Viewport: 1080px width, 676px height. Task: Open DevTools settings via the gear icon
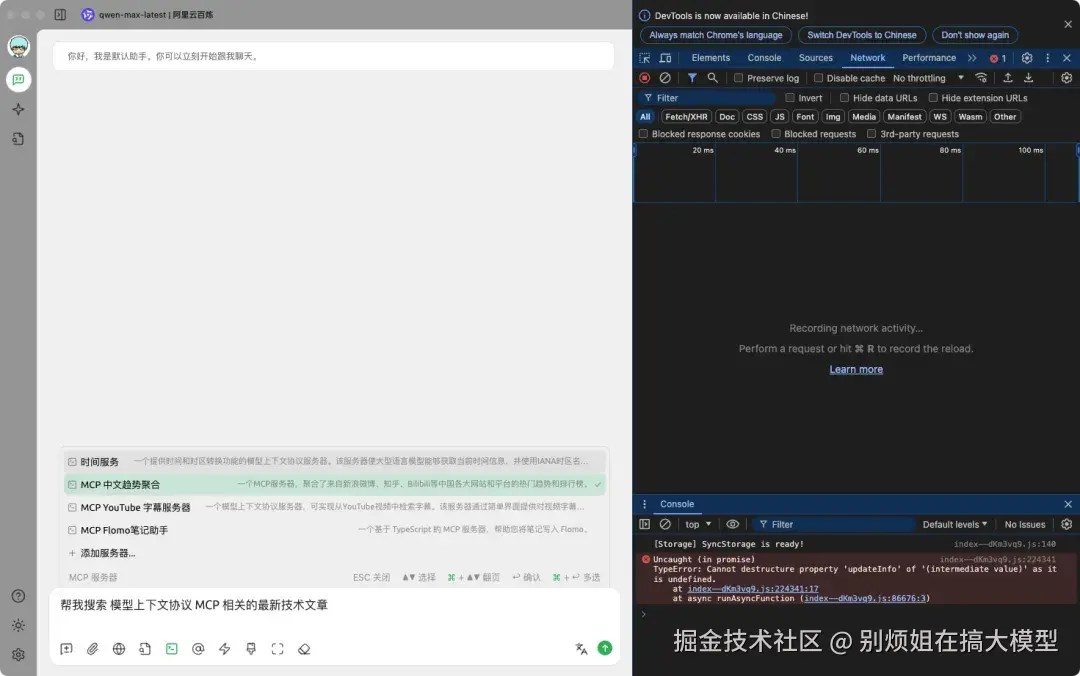[x=1028, y=58]
